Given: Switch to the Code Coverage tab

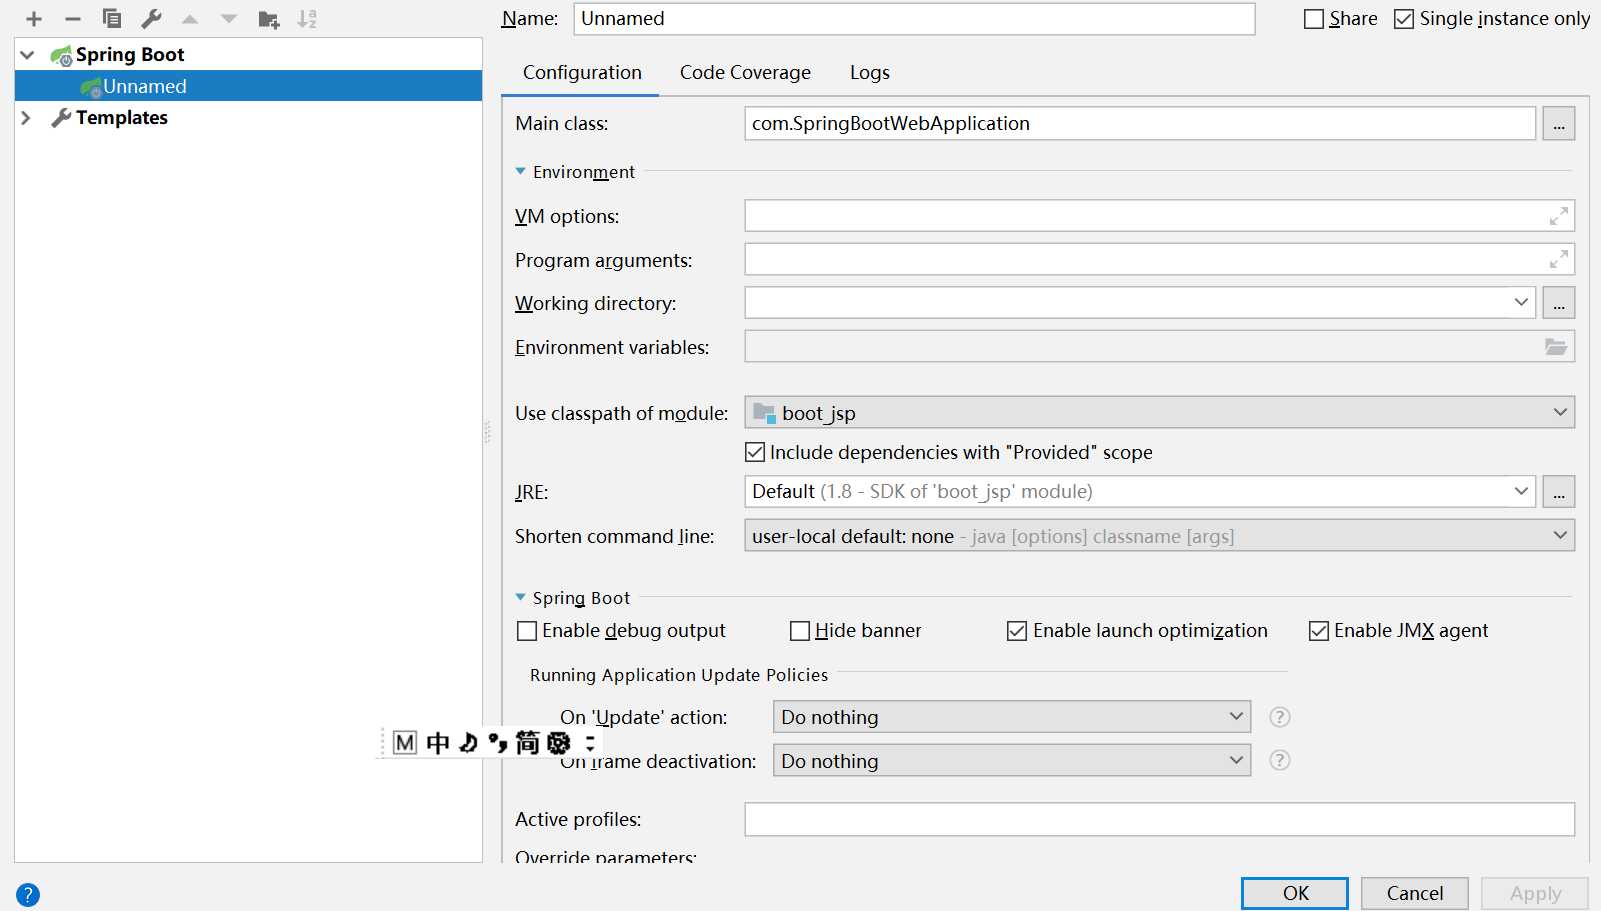Looking at the screenshot, I should tap(745, 73).
